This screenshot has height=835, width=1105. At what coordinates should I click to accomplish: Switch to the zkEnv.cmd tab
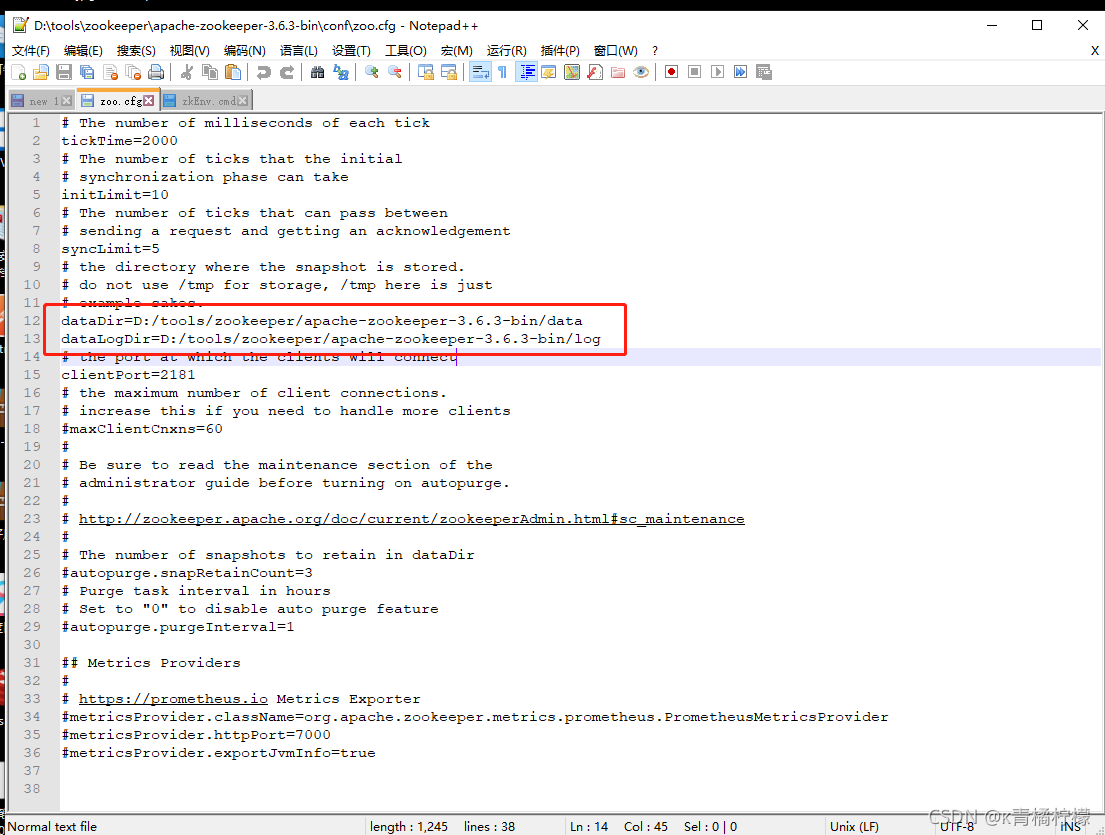(x=206, y=101)
